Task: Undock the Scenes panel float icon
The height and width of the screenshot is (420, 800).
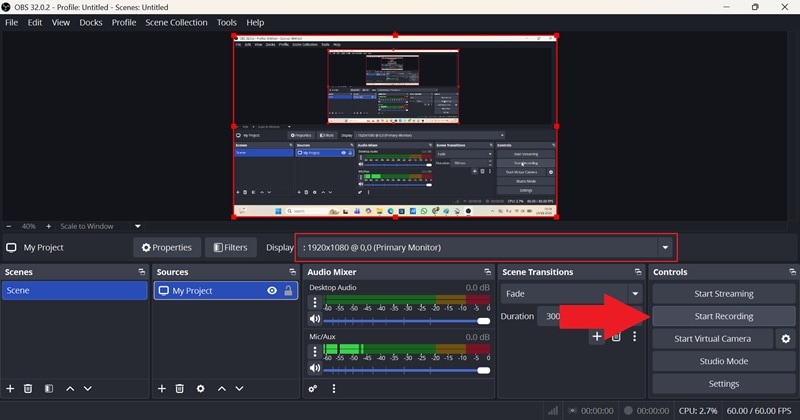Action: point(142,272)
